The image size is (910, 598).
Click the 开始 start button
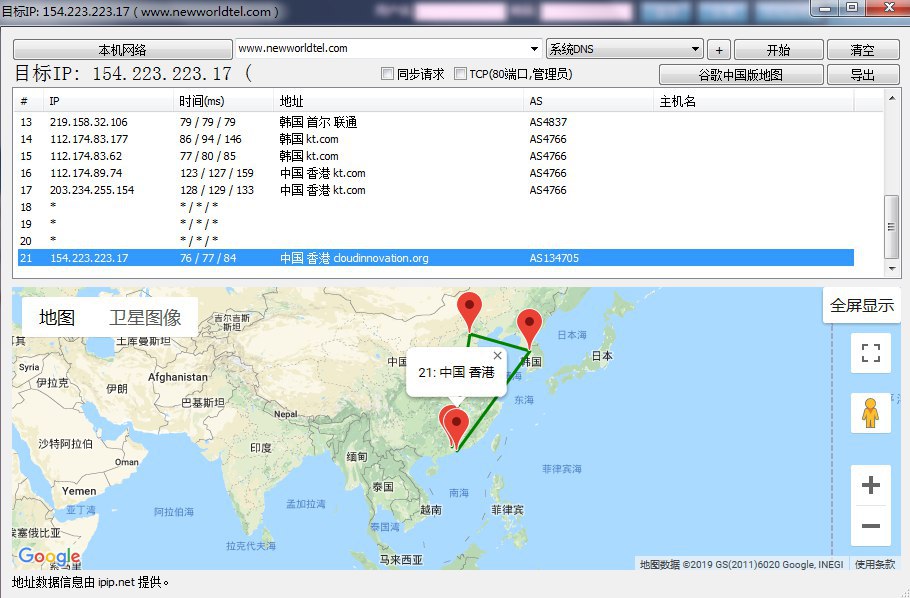pos(777,50)
